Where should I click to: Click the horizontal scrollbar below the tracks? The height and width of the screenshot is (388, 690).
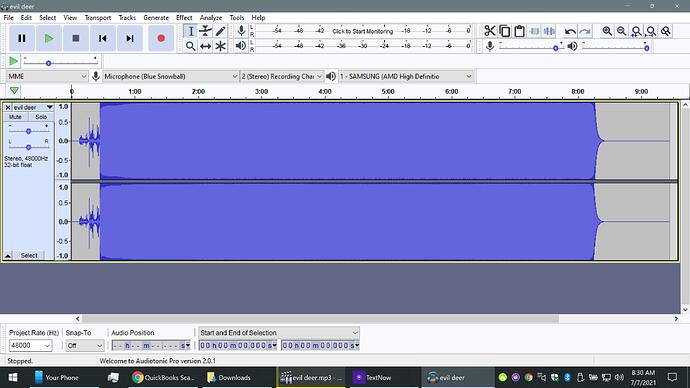pyautogui.click(x=320, y=318)
